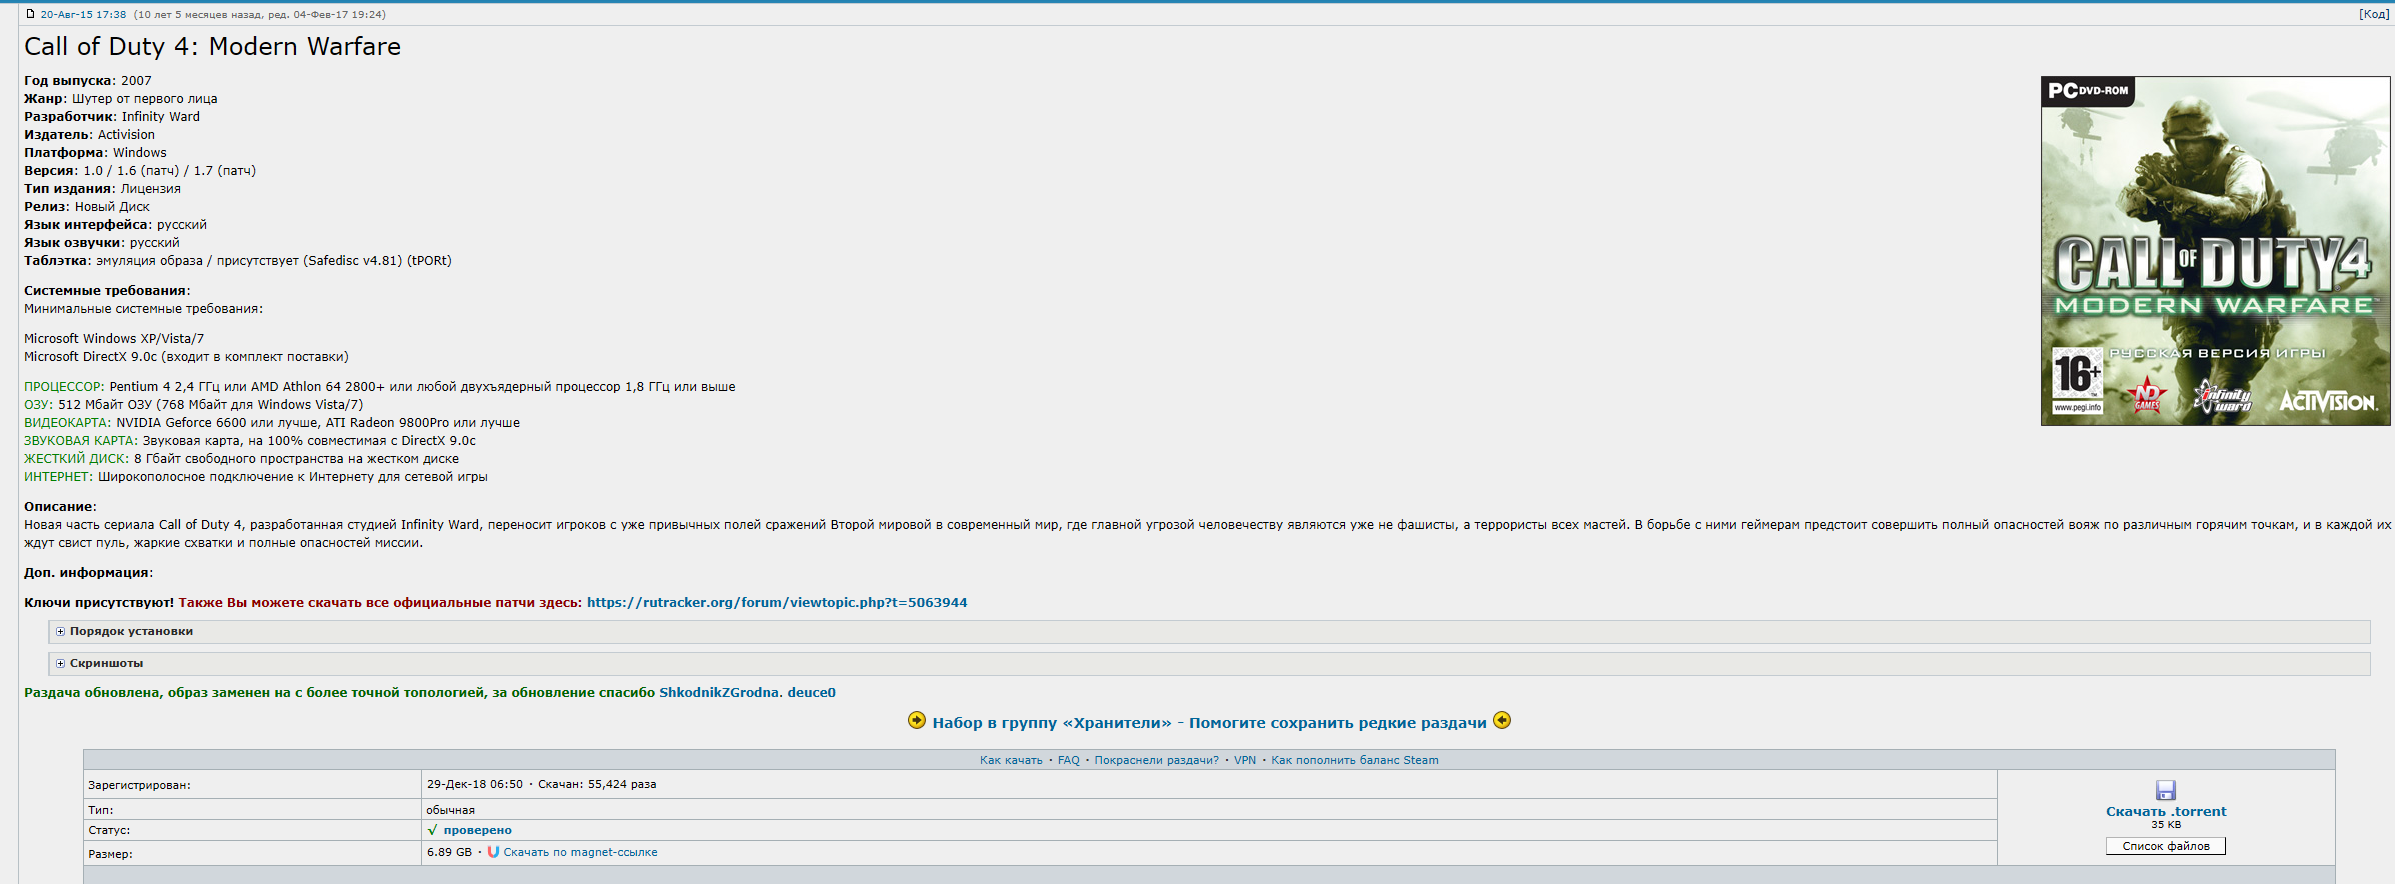Click the yellow arrow icon before «Набор в группу»
Image resolution: width=2395 pixels, height=884 pixels.
(x=917, y=721)
